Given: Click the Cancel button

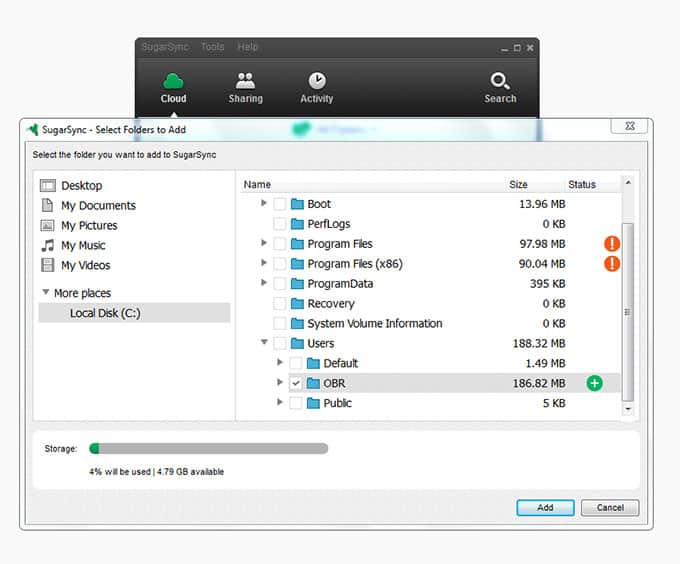Looking at the screenshot, I should (610, 508).
